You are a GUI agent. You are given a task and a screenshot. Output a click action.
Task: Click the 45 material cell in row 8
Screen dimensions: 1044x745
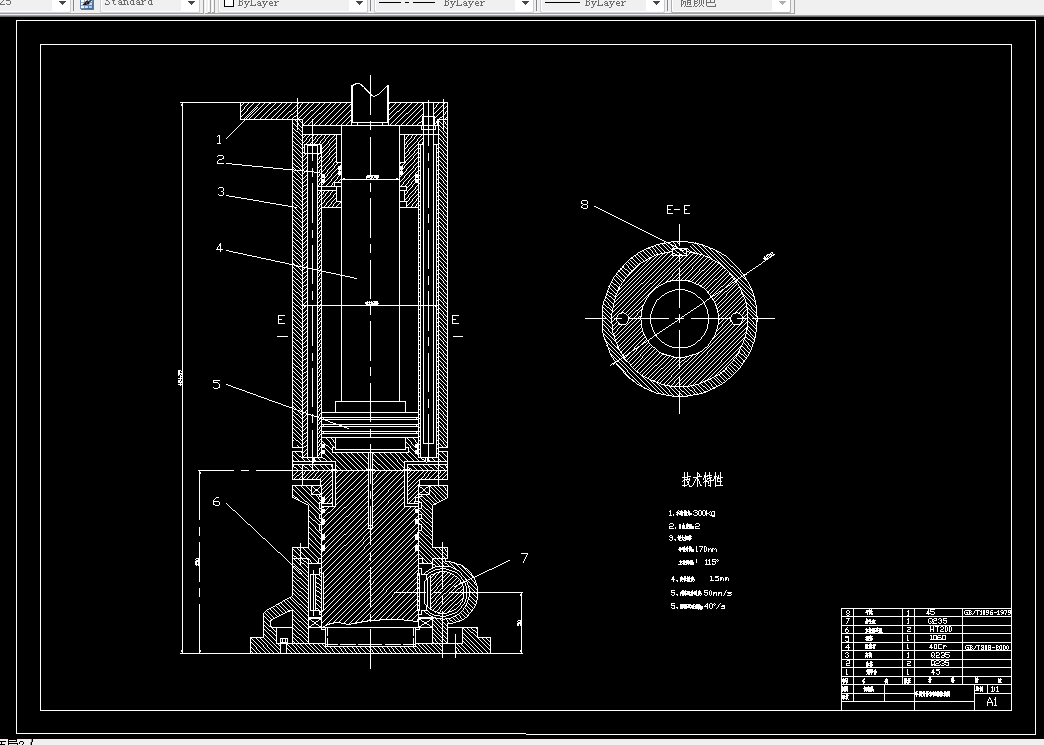(939, 613)
